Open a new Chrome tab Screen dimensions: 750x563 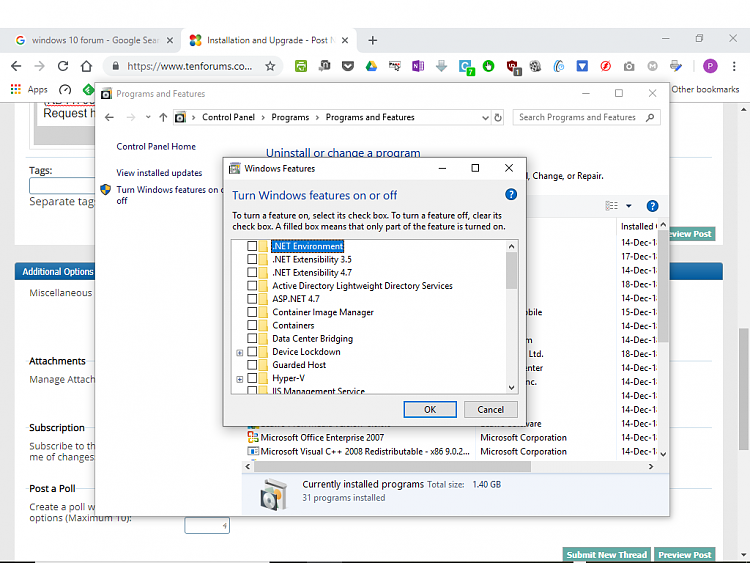pos(373,40)
